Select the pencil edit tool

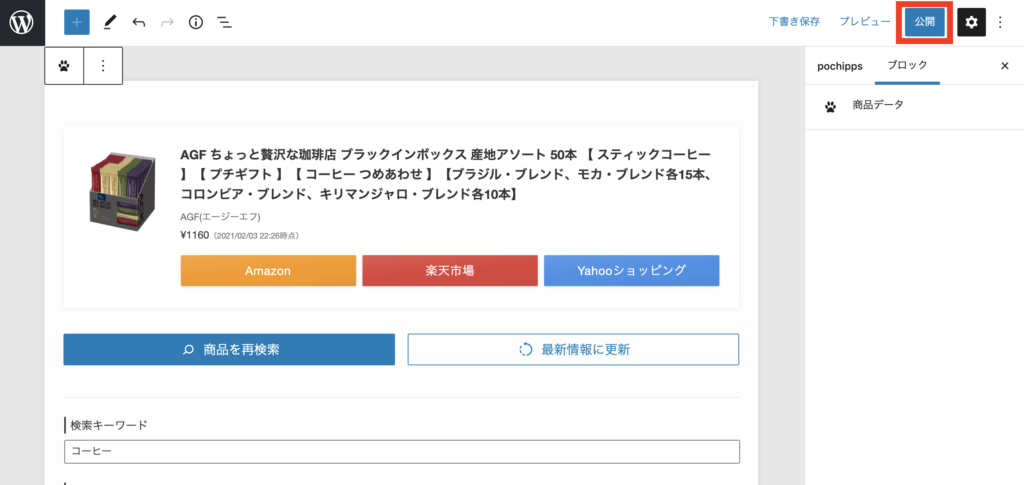pos(109,23)
